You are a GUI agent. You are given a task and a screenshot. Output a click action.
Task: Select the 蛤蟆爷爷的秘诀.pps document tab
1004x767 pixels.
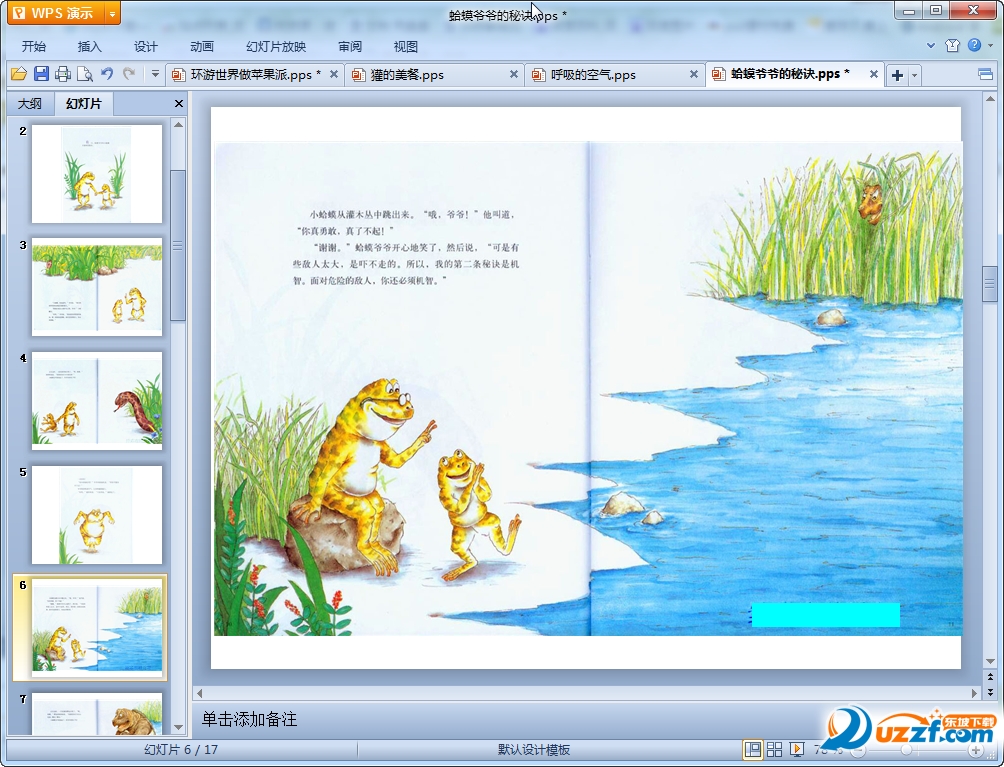coord(795,74)
